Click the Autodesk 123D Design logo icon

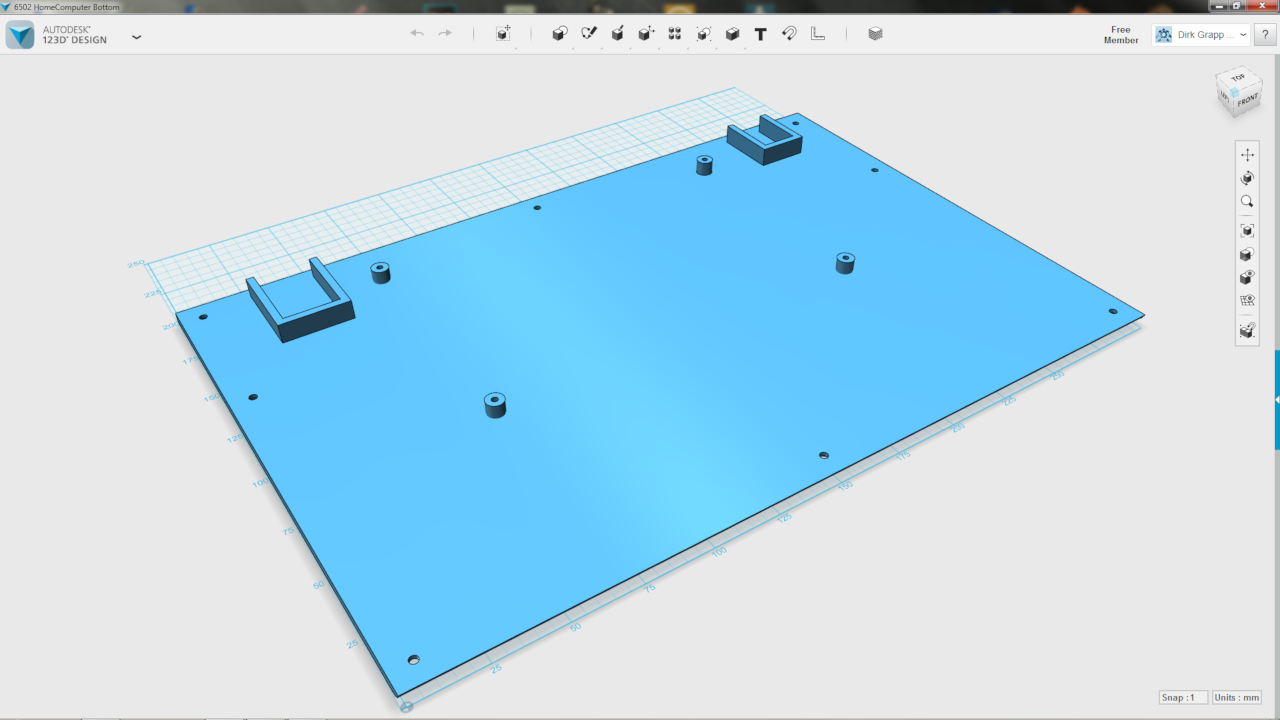(x=20, y=35)
